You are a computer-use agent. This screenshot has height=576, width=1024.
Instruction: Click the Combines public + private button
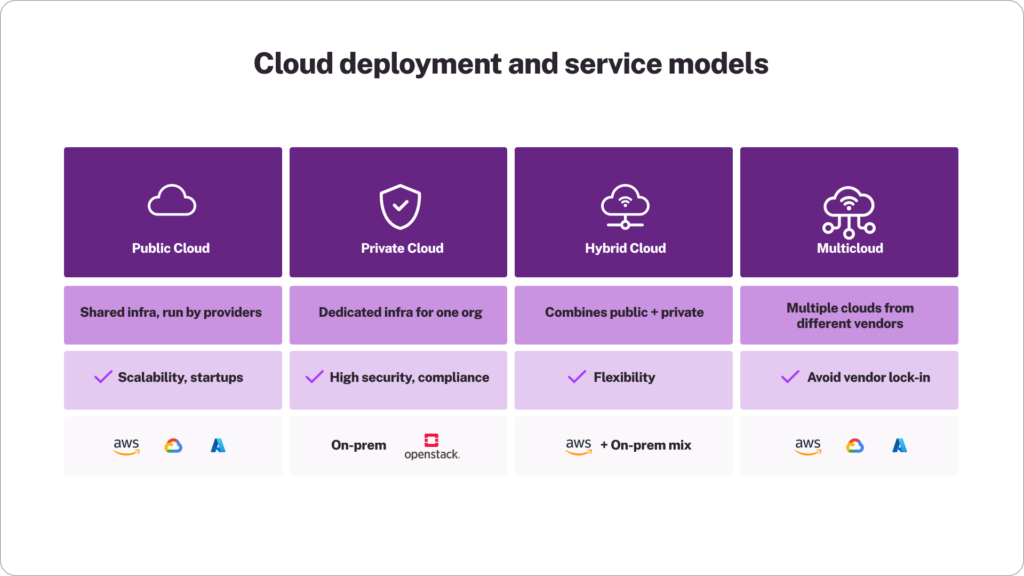pos(623,312)
